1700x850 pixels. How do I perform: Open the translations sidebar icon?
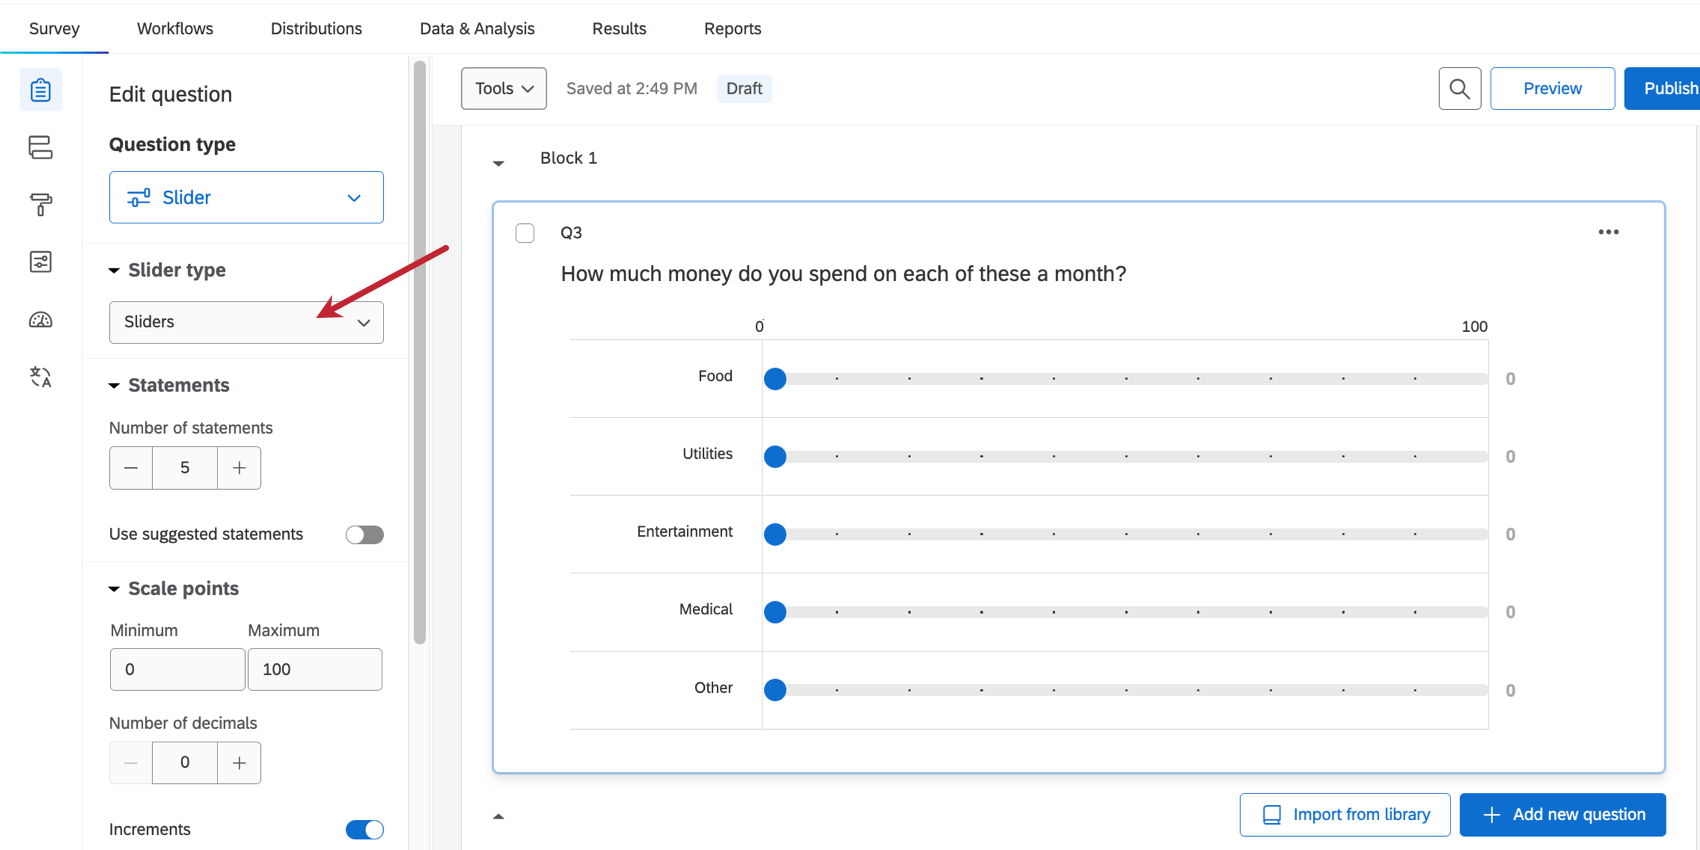click(x=41, y=377)
